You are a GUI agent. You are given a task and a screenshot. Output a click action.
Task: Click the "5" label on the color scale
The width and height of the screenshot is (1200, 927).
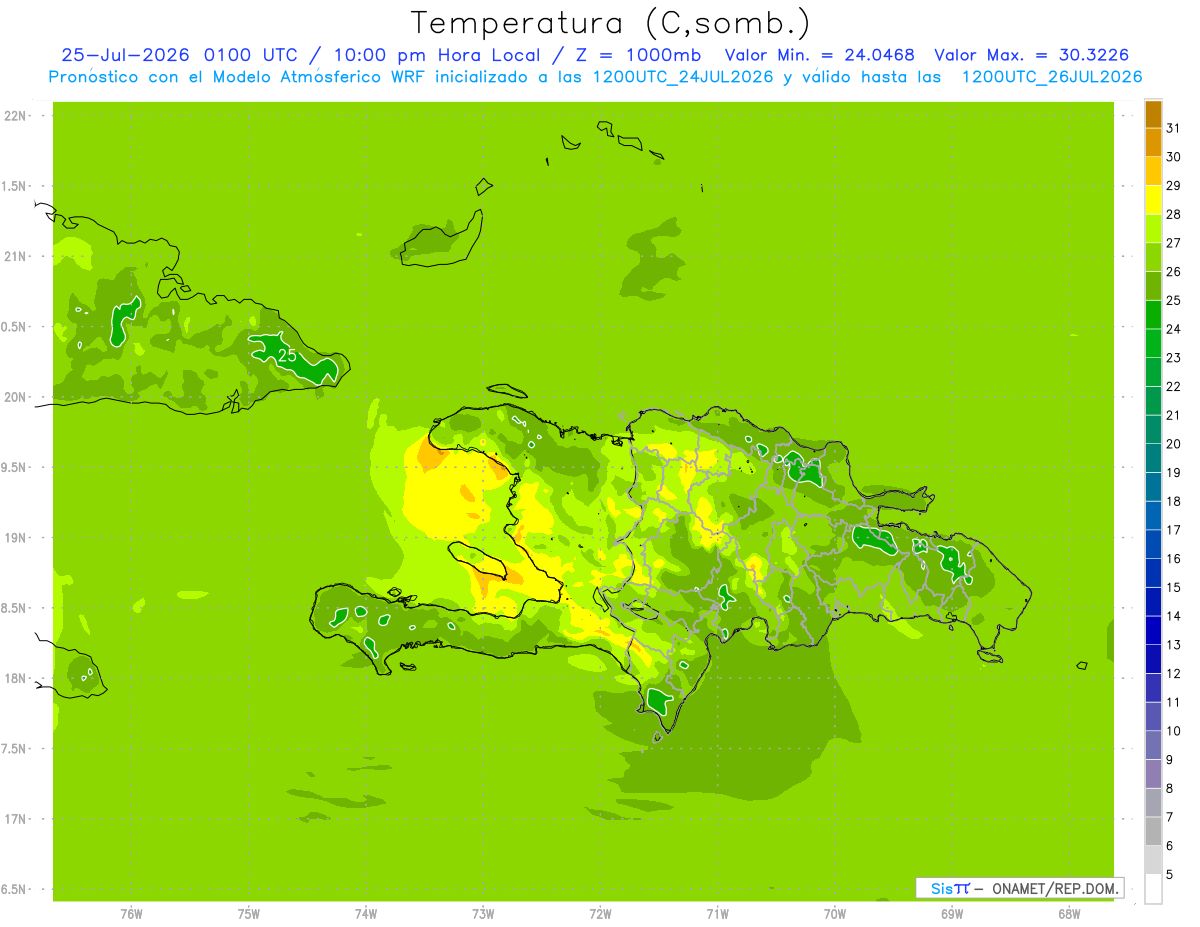[1169, 875]
